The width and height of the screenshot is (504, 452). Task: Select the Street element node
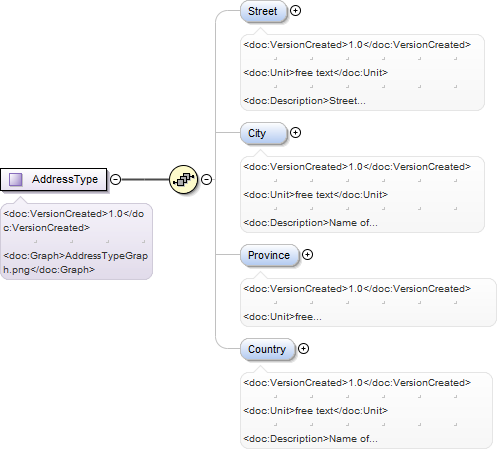pos(263,11)
